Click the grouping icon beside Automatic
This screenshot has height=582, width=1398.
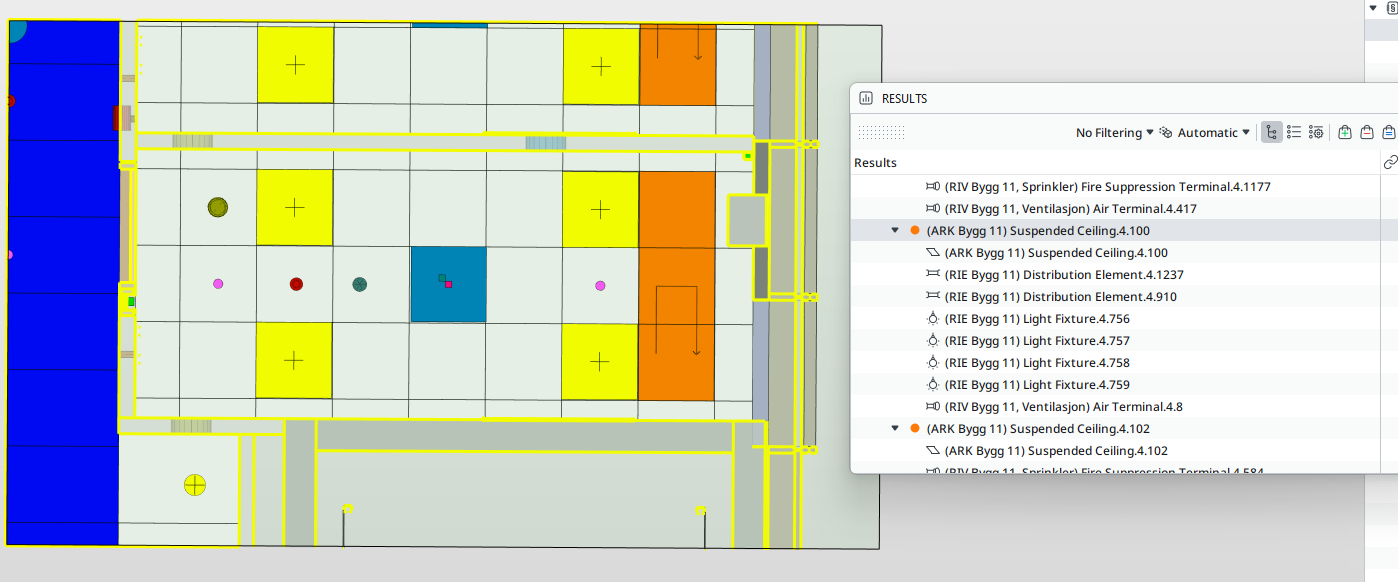[1166, 133]
